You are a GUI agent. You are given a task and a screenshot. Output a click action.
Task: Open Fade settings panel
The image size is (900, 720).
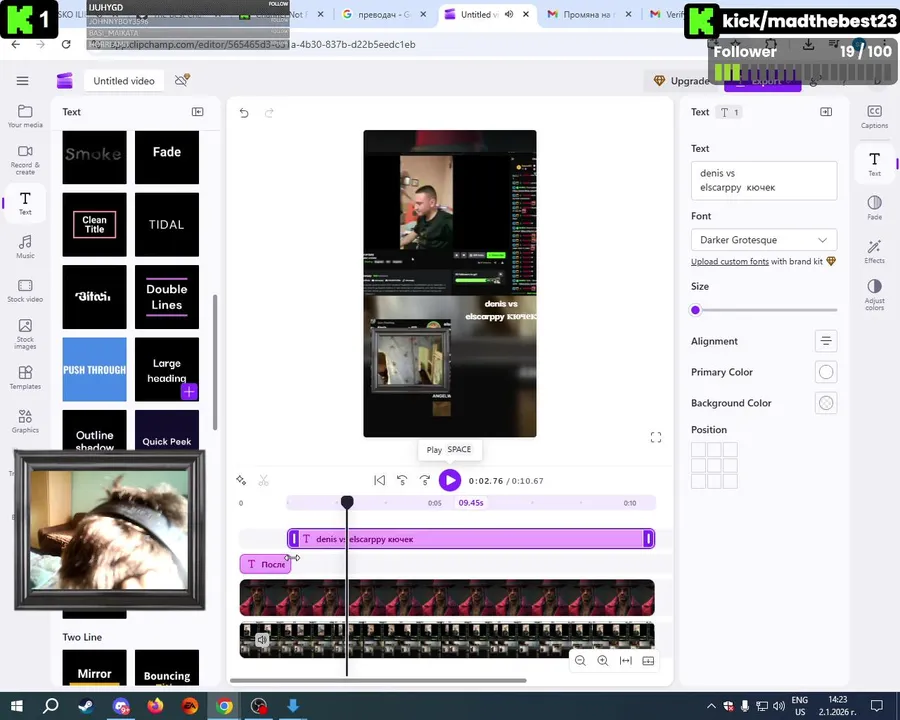click(874, 208)
